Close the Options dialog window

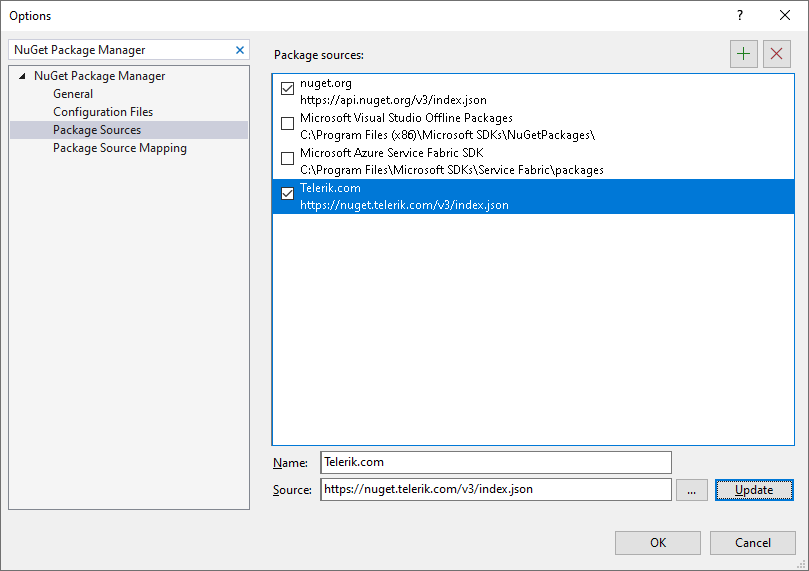point(785,15)
